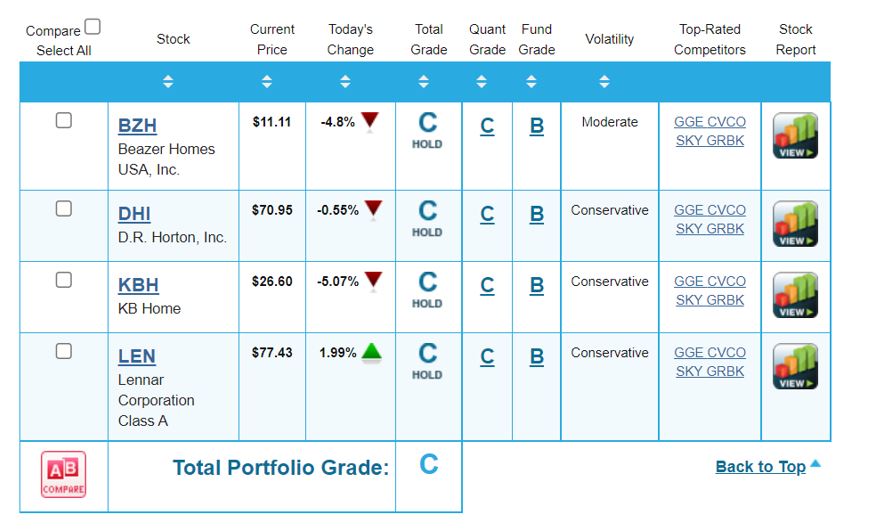Sort by the Volatility column arrows

click(604, 82)
